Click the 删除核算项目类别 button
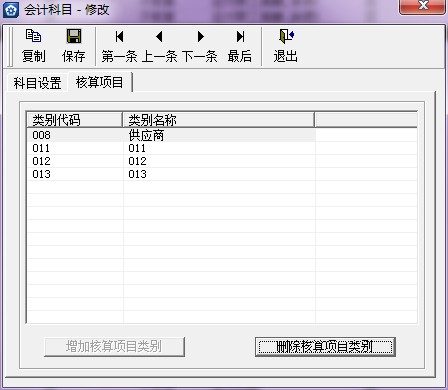The height and width of the screenshot is (390, 448). 325,347
